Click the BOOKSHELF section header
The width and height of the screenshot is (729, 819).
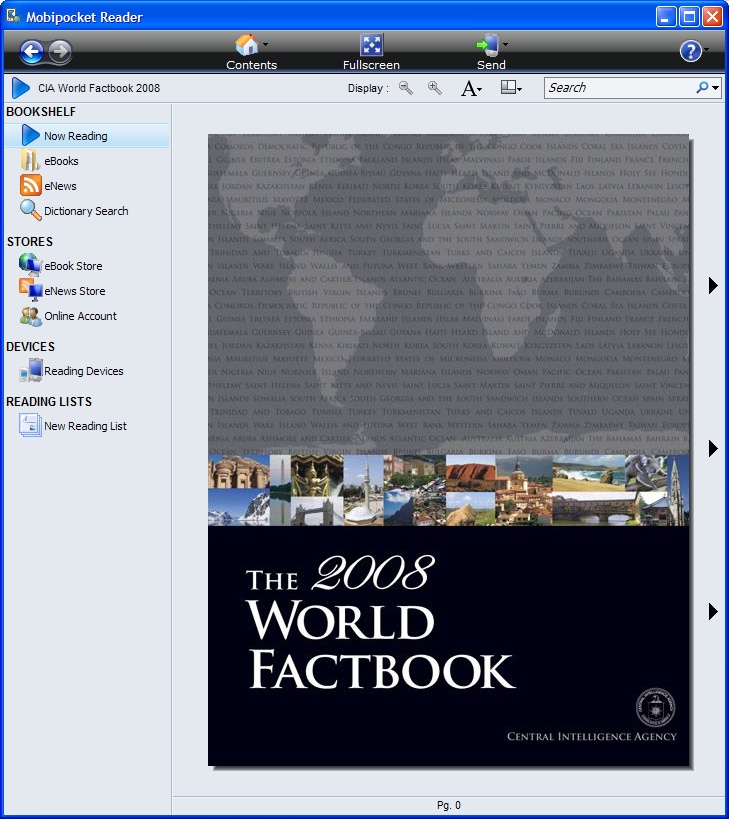pyautogui.click(x=41, y=112)
